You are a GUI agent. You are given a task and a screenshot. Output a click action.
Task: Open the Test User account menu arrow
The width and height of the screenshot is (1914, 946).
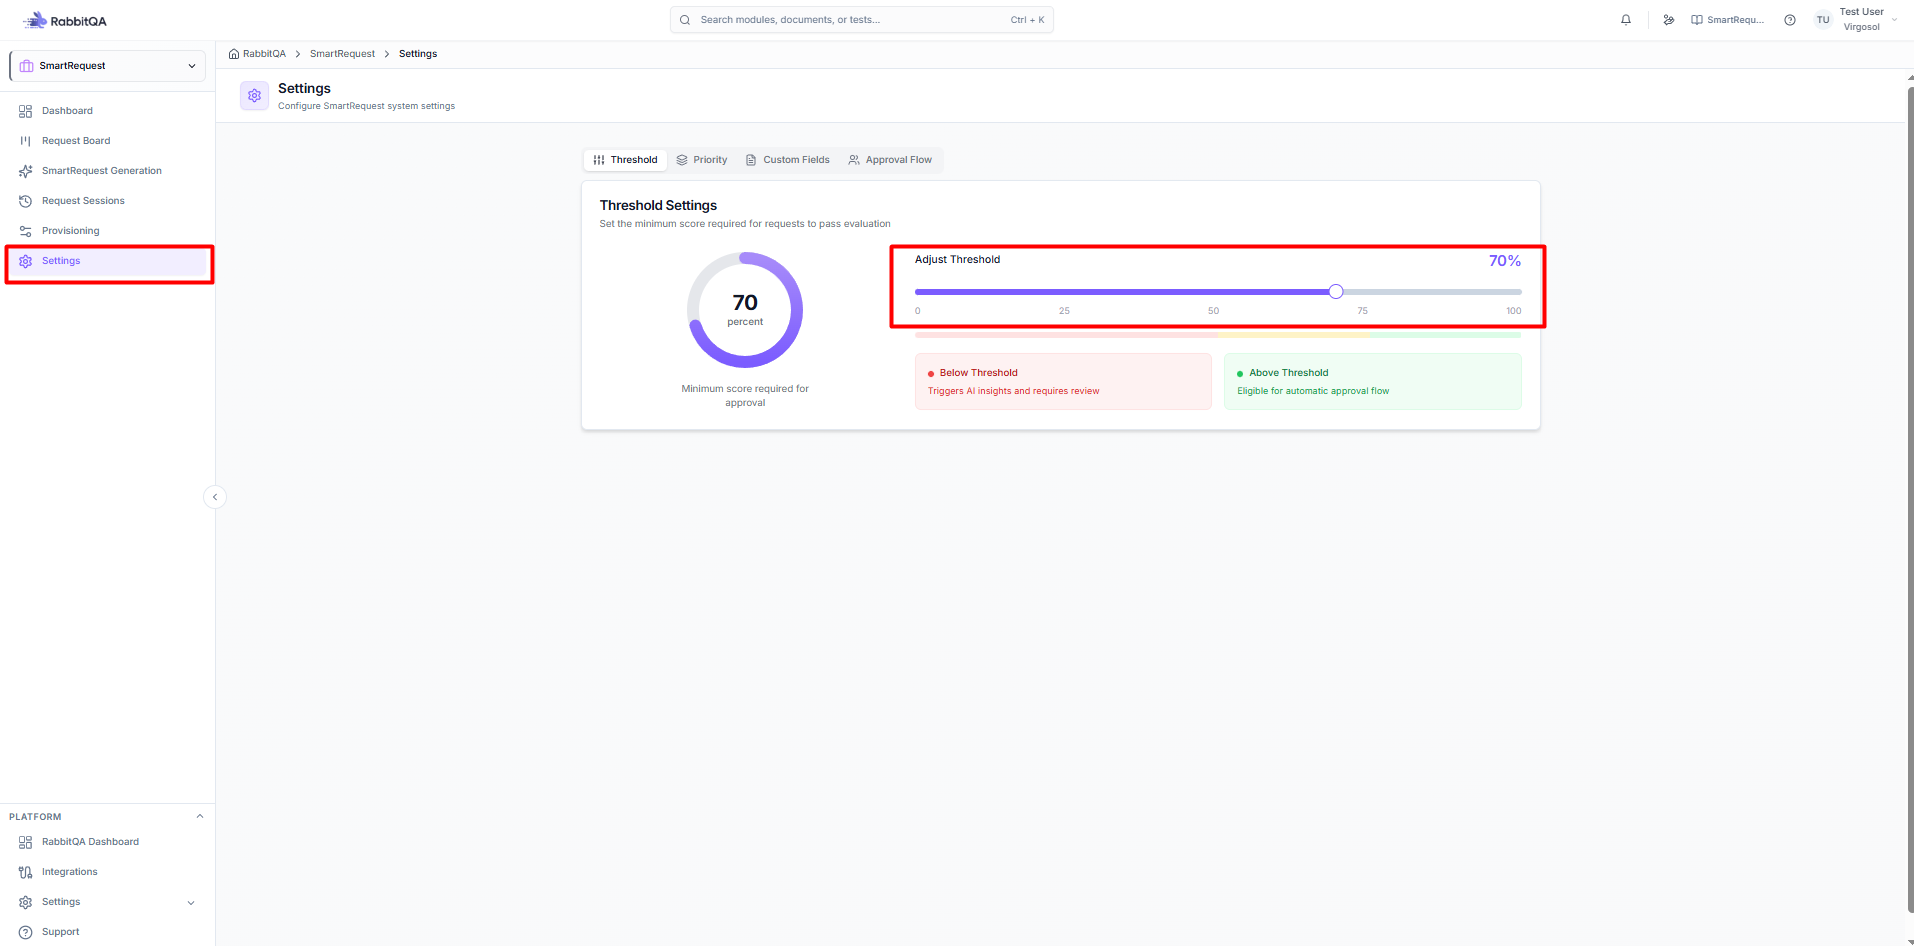click(x=1895, y=20)
